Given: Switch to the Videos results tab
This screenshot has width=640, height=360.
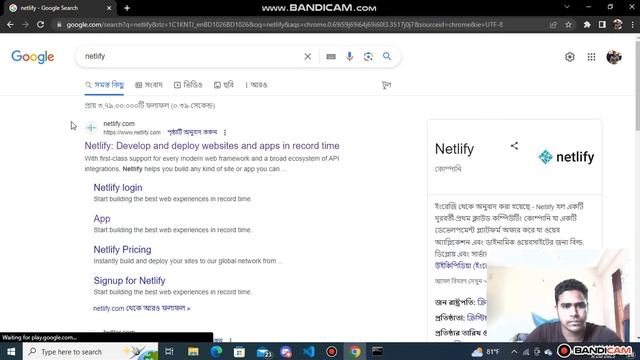Looking at the screenshot, I should [188, 85].
